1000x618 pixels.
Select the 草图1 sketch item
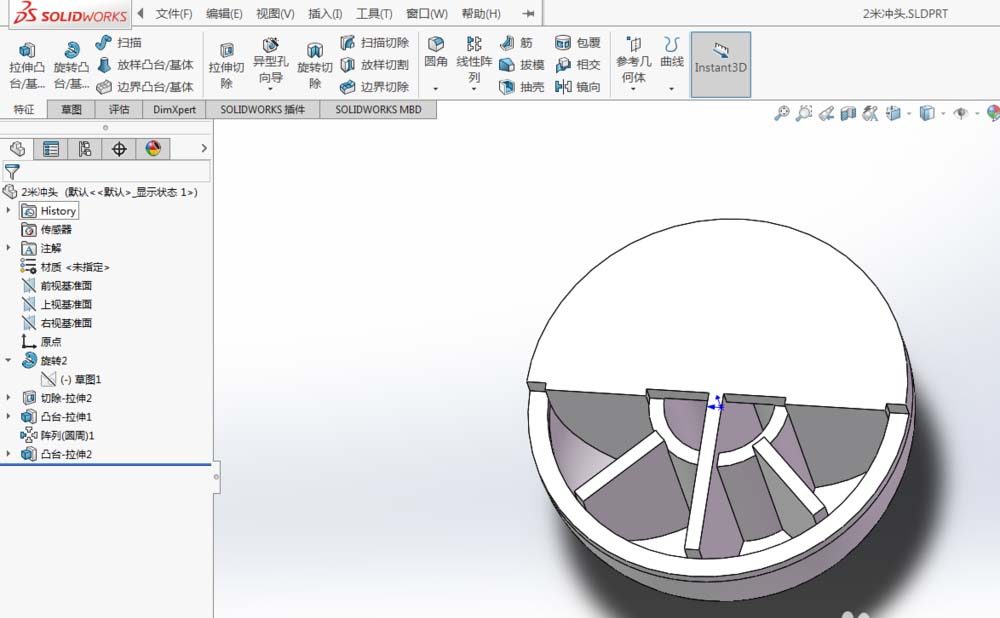click(71, 379)
